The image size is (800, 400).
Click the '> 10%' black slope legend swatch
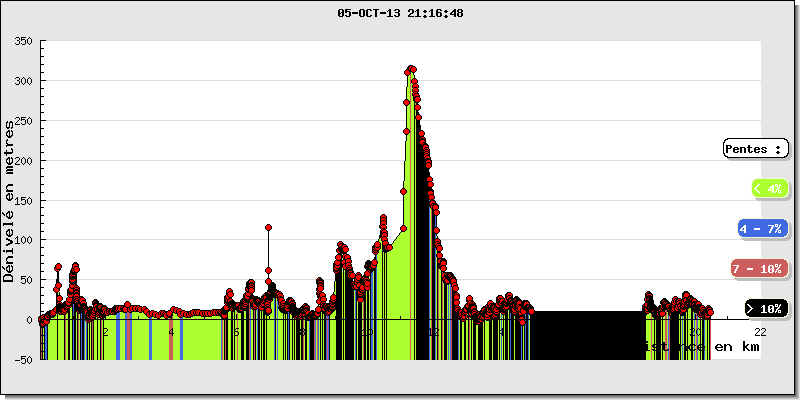point(766,309)
